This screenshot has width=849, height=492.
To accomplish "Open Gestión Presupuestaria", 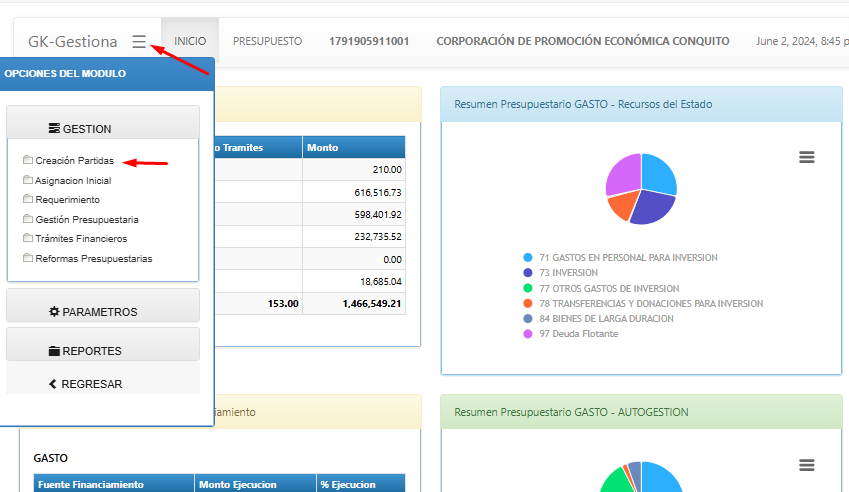I will click(87, 220).
